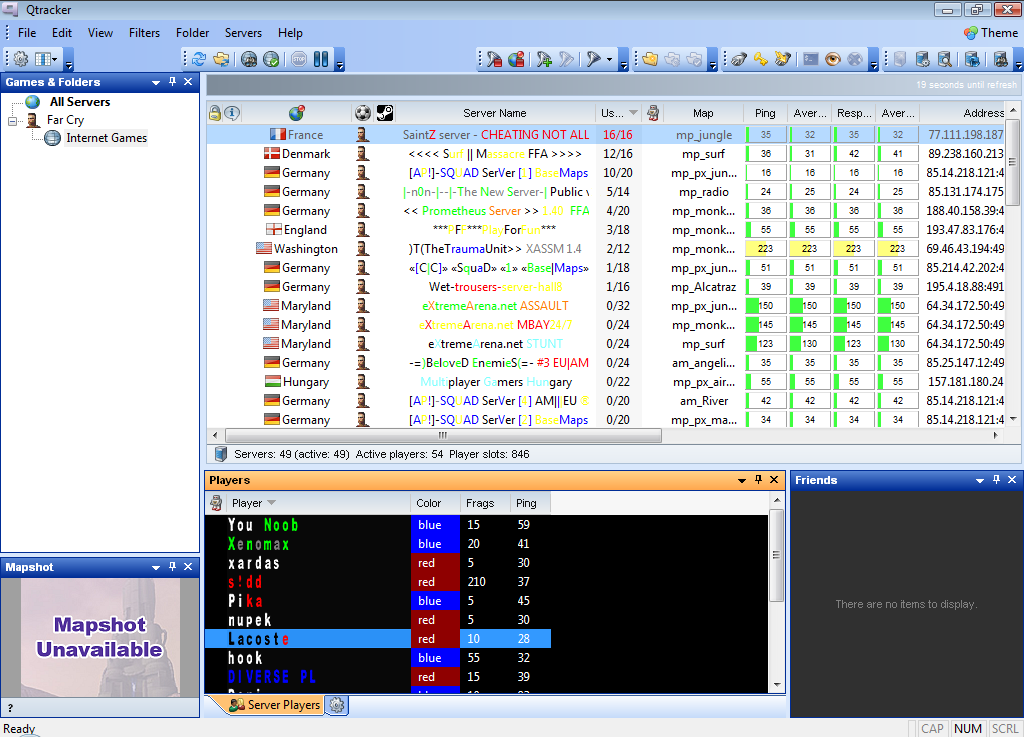Click the eye toolbar icon
1024x737 pixels.
pyautogui.click(x=833, y=59)
